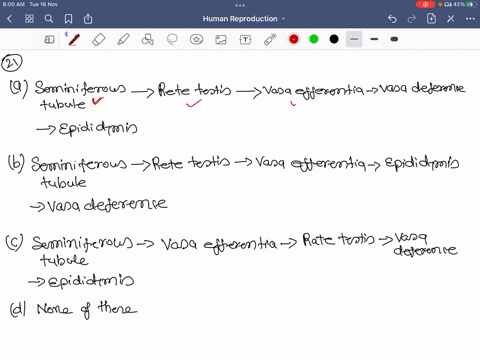Add a new page
The height and width of the screenshot is (360, 480).
pyautogui.click(x=431, y=19)
